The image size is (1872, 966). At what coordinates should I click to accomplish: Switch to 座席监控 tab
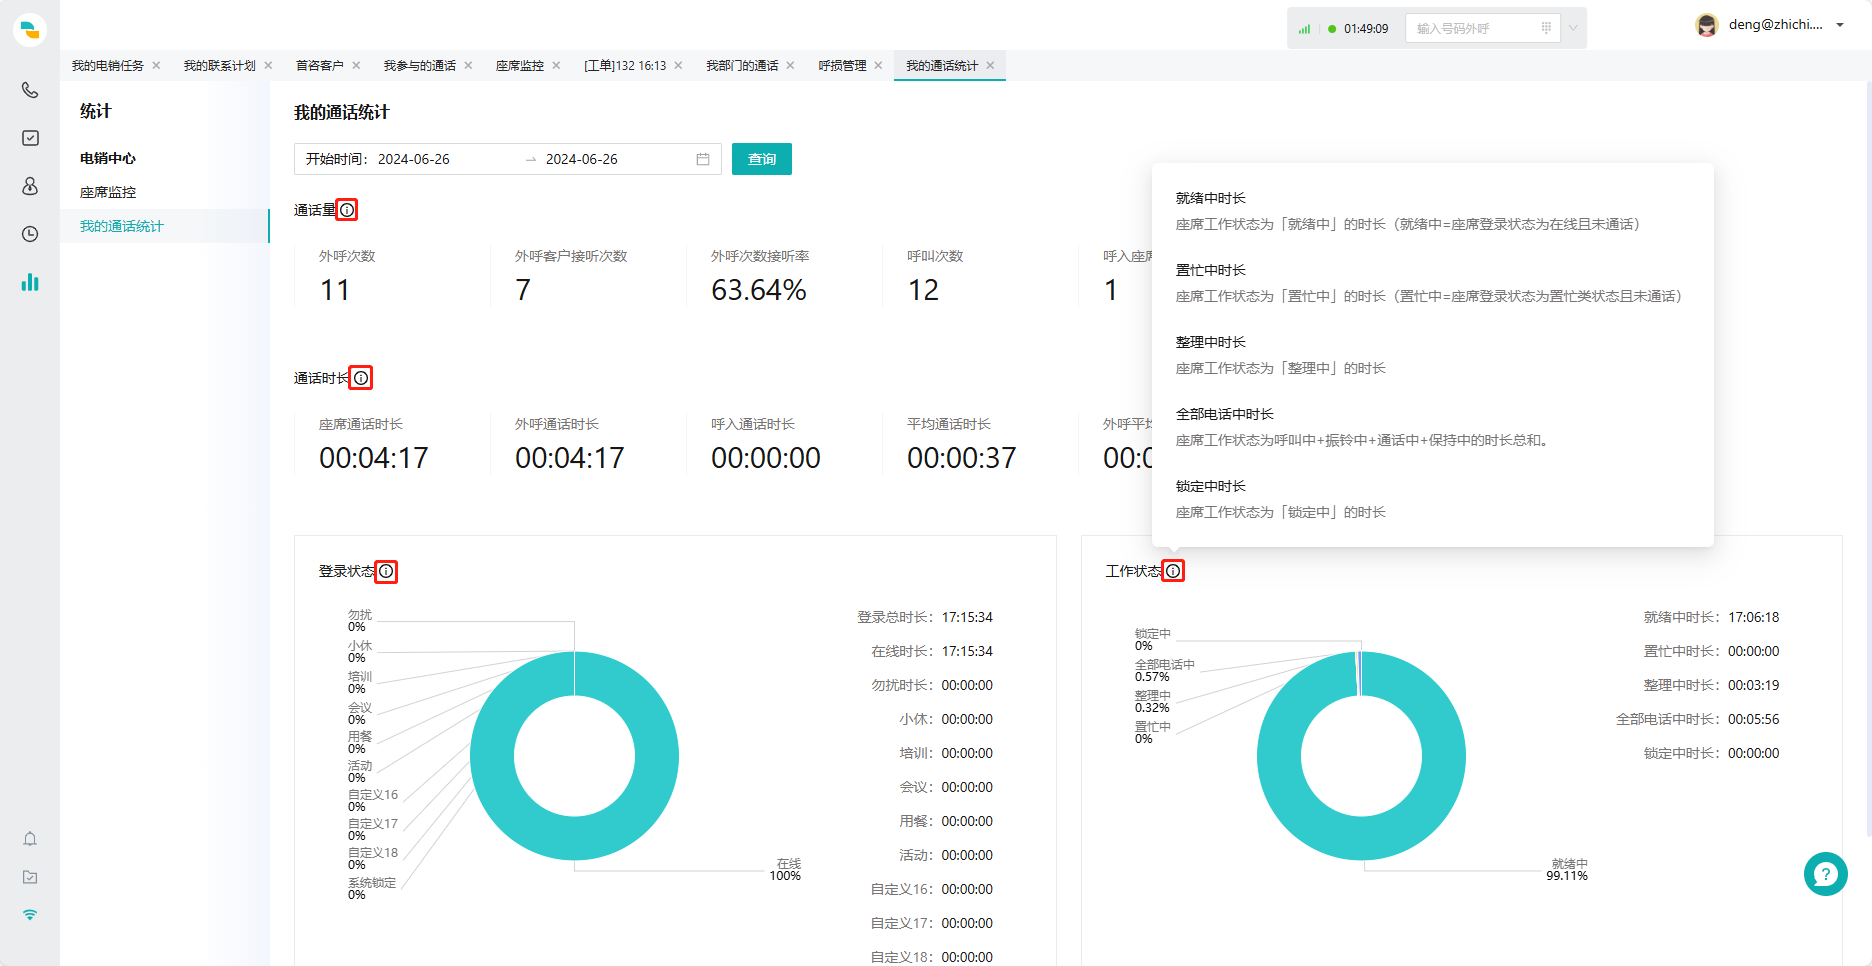(x=520, y=65)
